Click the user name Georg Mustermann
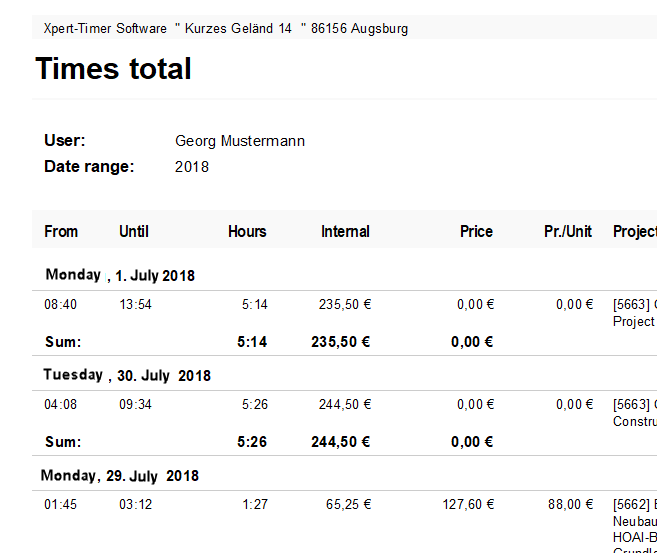This screenshot has width=657, height=553. pos(239,141)
